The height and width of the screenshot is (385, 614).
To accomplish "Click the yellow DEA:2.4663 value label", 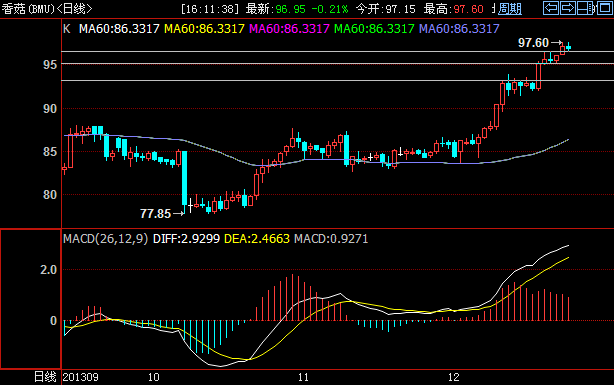I will (256, 239).
